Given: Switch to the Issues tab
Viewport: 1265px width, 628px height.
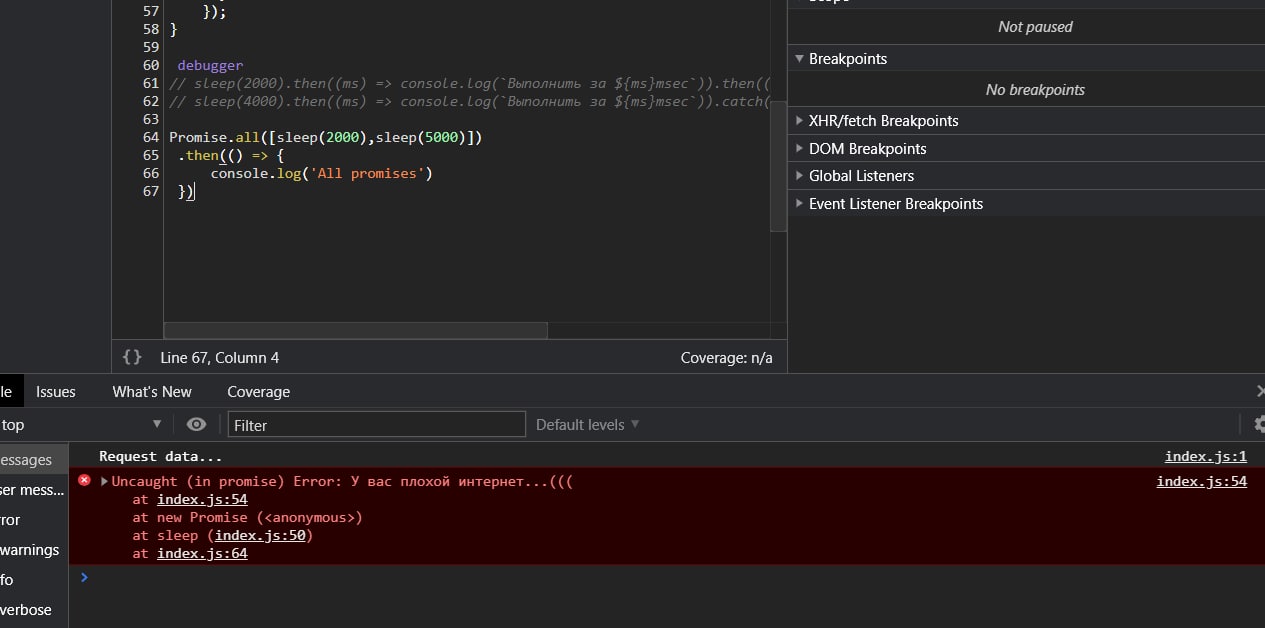Looking at the screenshot, I should click(56, 392).
